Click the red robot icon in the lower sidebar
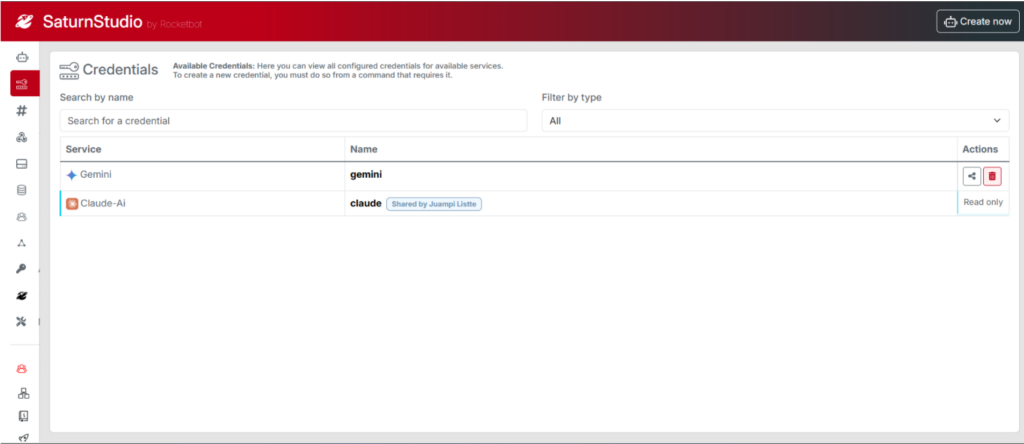The height and width of the screenshot is (444, 1024). 22,368
